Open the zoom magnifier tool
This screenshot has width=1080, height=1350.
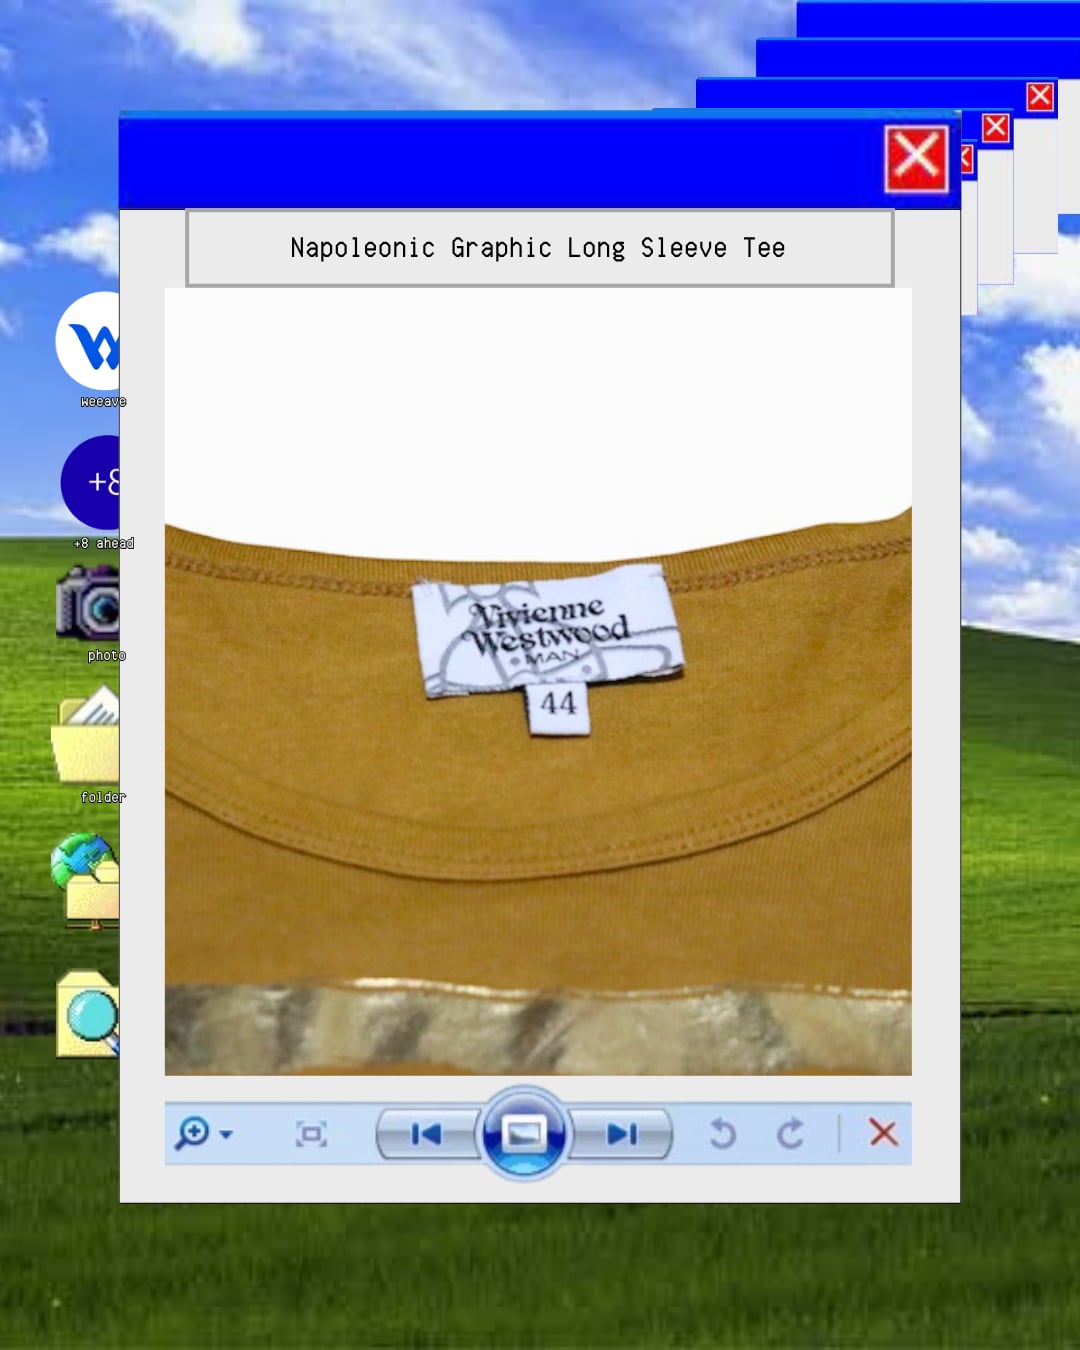tap(192, 1133)
